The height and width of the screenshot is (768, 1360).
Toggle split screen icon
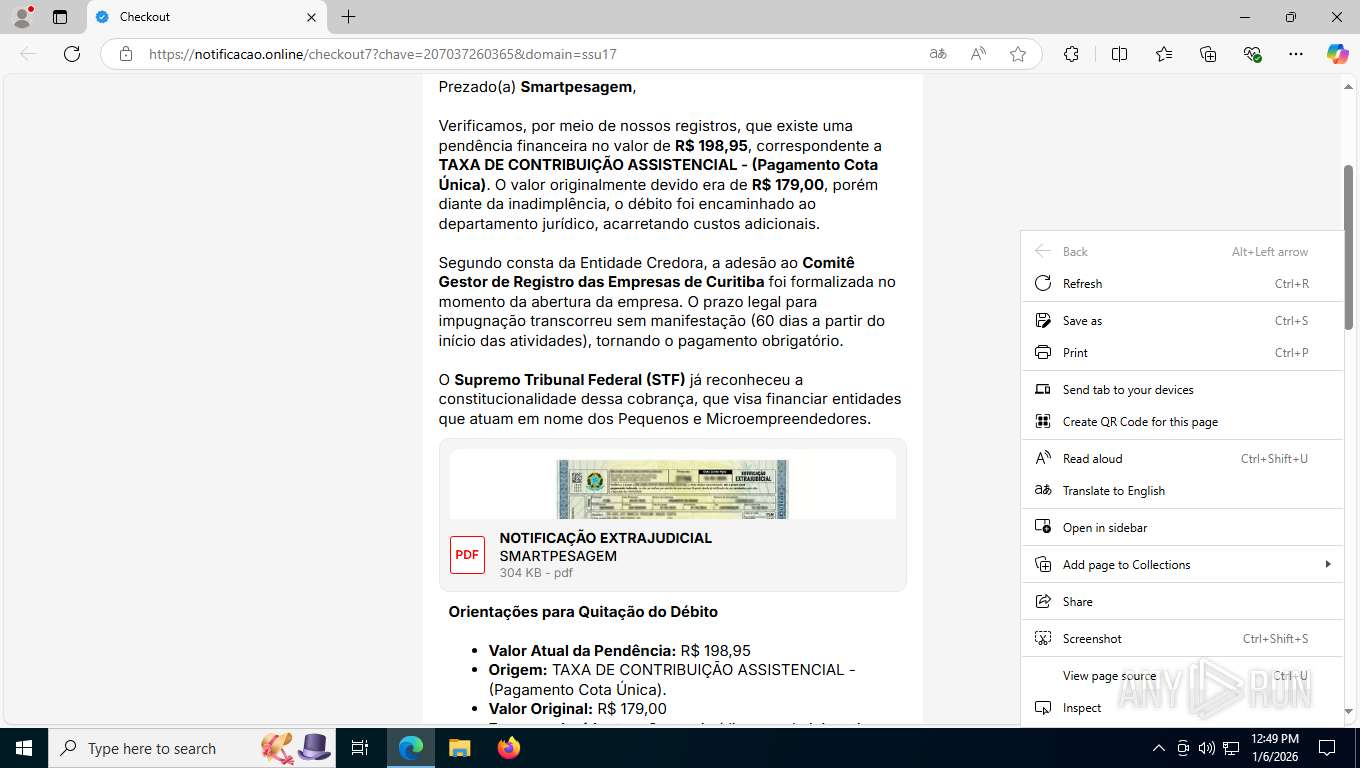1119,54
